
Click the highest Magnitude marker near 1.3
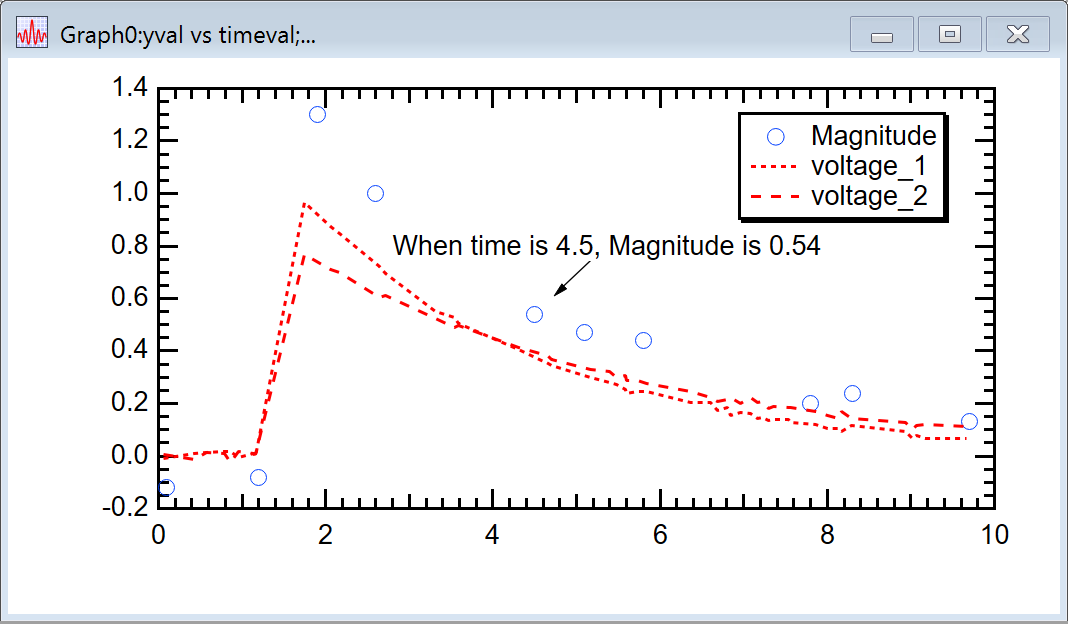coord(317,114)
